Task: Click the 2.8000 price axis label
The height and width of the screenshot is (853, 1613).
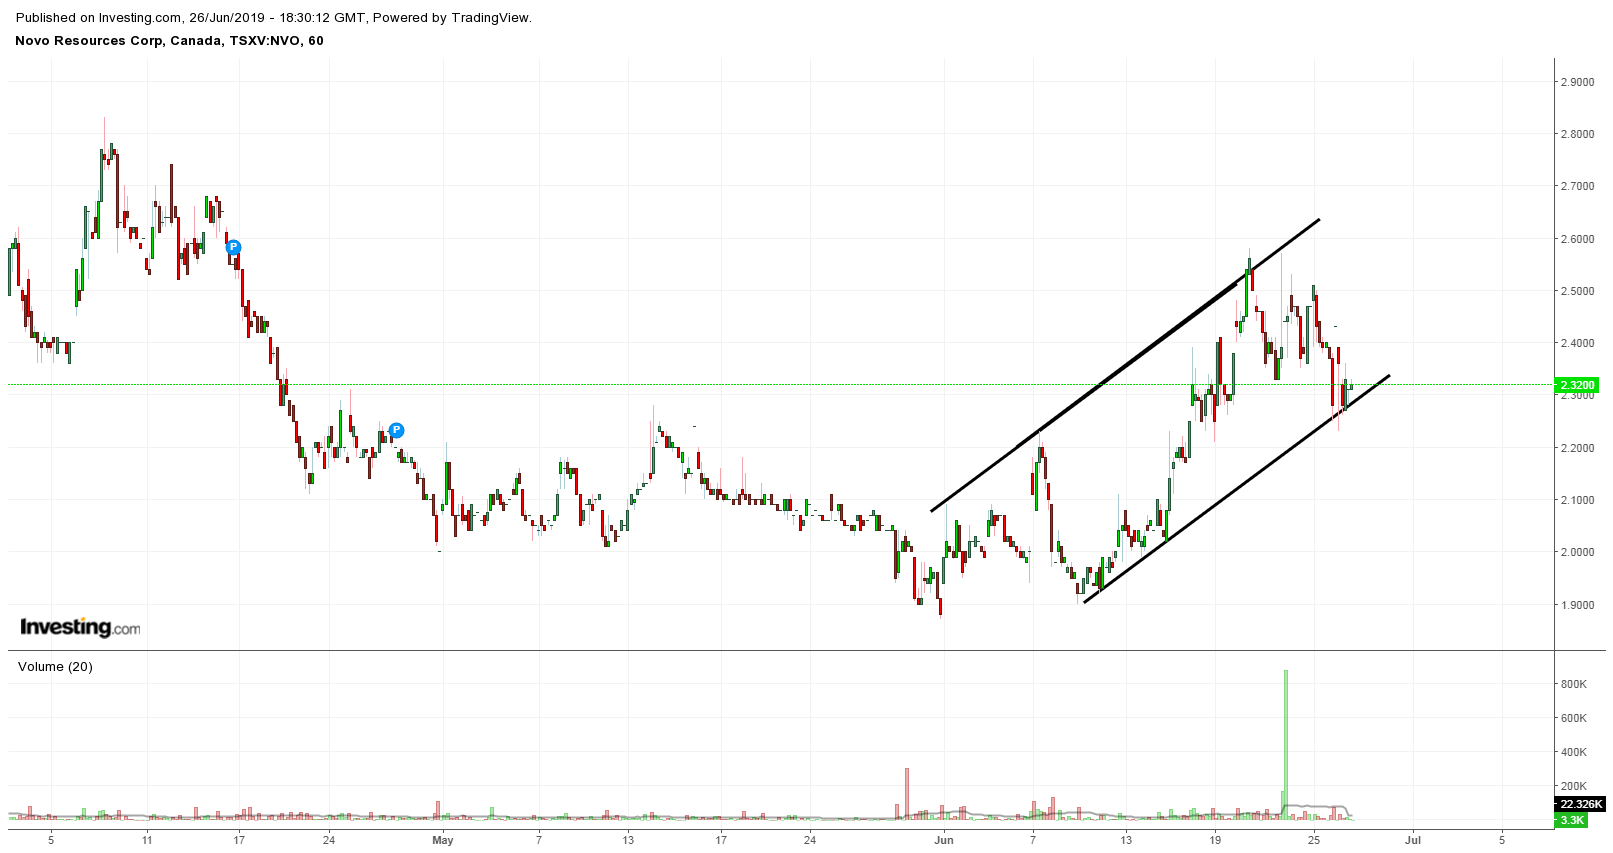Action: coord(1577,134)
